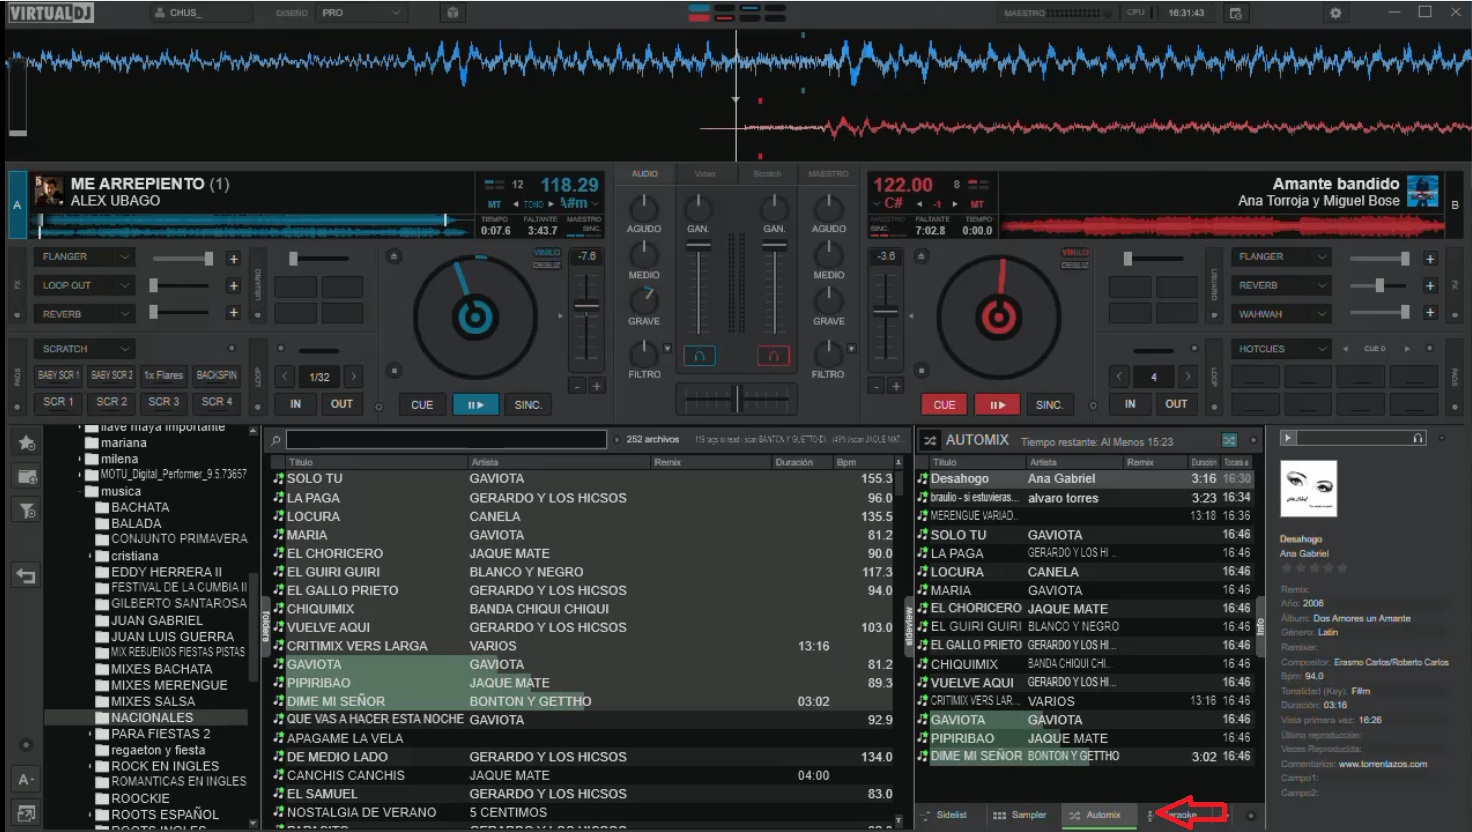Toggle MT master tempo on left deck
The height and width of the screenshot is (832, 1472).
(494, 204)
